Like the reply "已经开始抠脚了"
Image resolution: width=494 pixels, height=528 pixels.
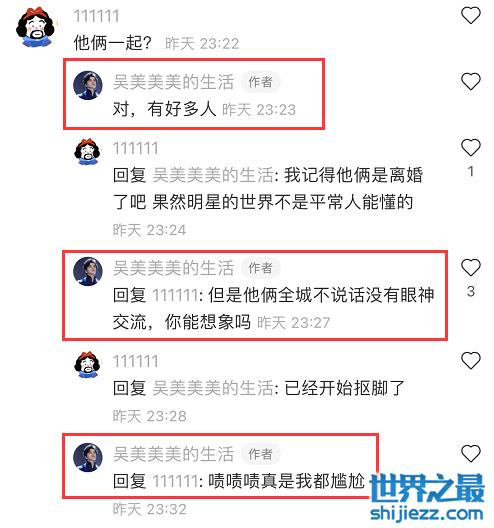point(470,360)
